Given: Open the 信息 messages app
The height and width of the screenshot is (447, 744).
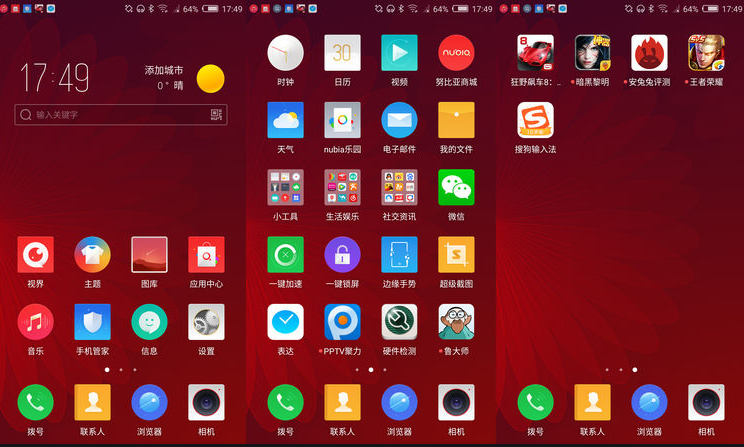Looking at the screenshot, I should [149, 322].
